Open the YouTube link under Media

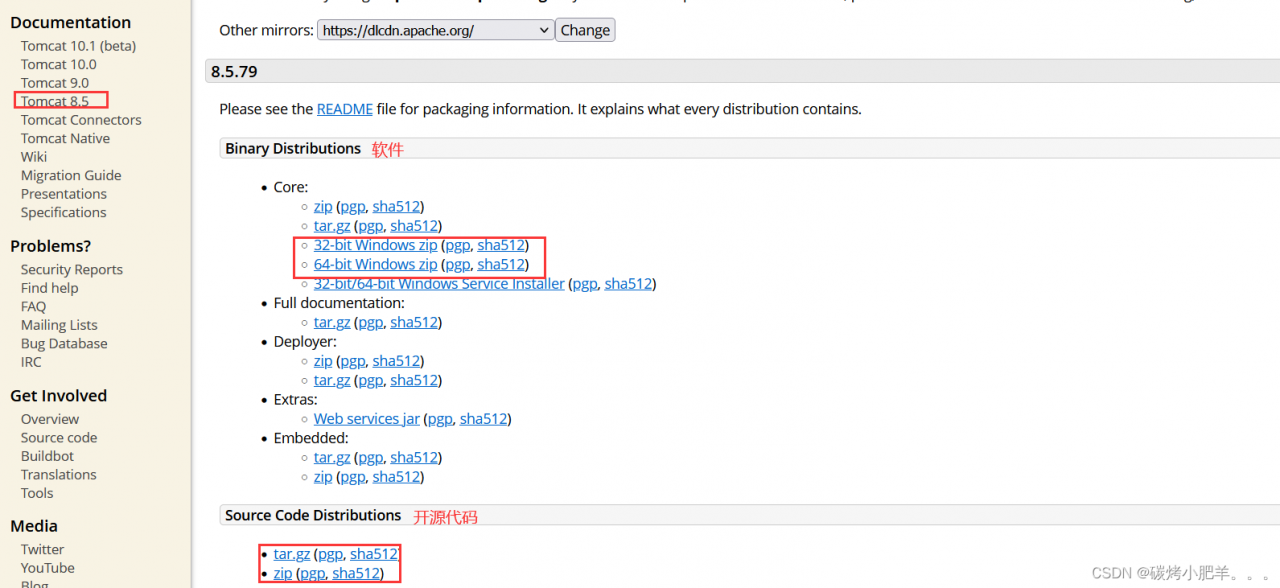tap(48, 568)
